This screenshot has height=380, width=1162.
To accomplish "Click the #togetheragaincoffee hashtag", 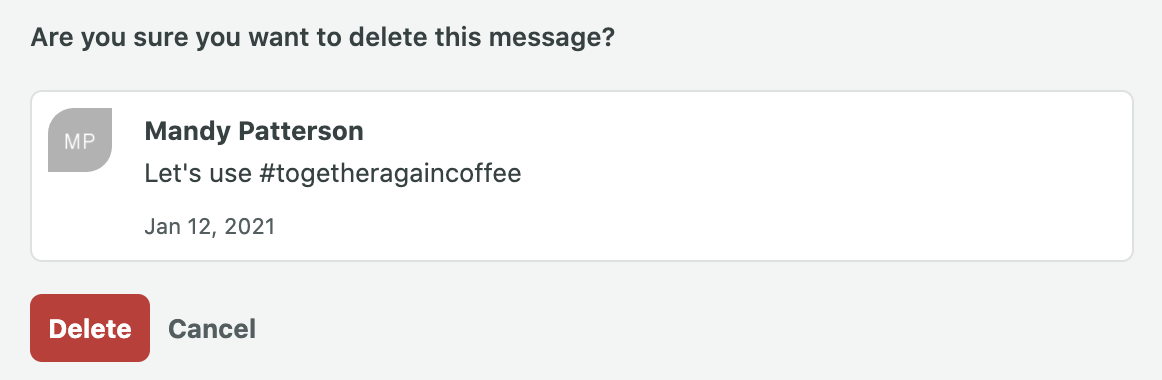I will pyautogui.click(x=391, y=174).
